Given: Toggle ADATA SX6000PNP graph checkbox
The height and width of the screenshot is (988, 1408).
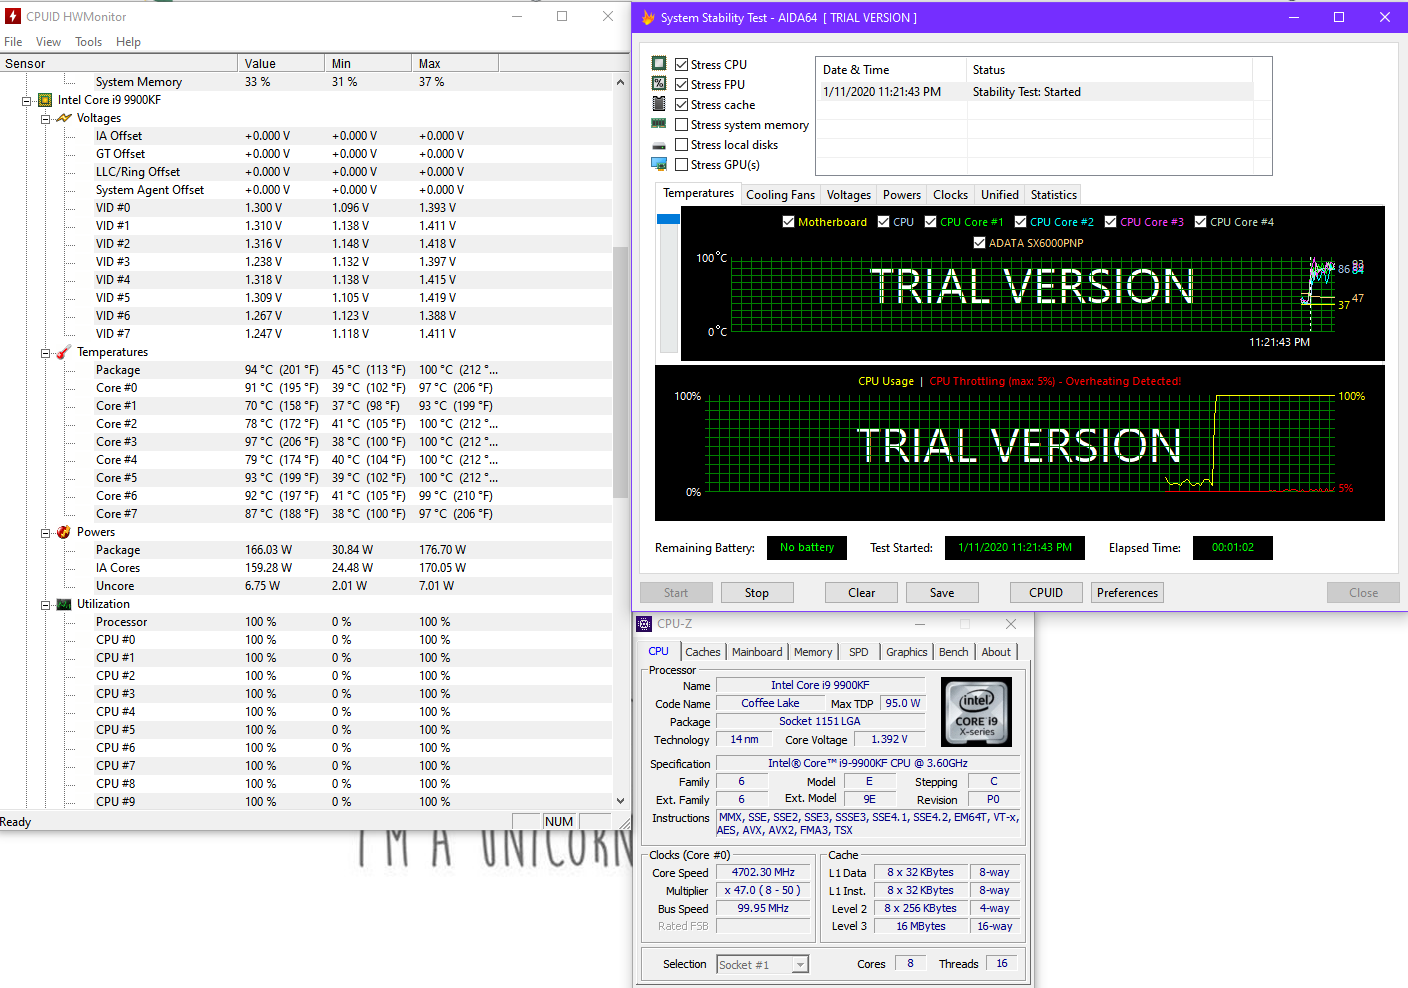Looking at the screenshot, I should [x=979, y=243].
